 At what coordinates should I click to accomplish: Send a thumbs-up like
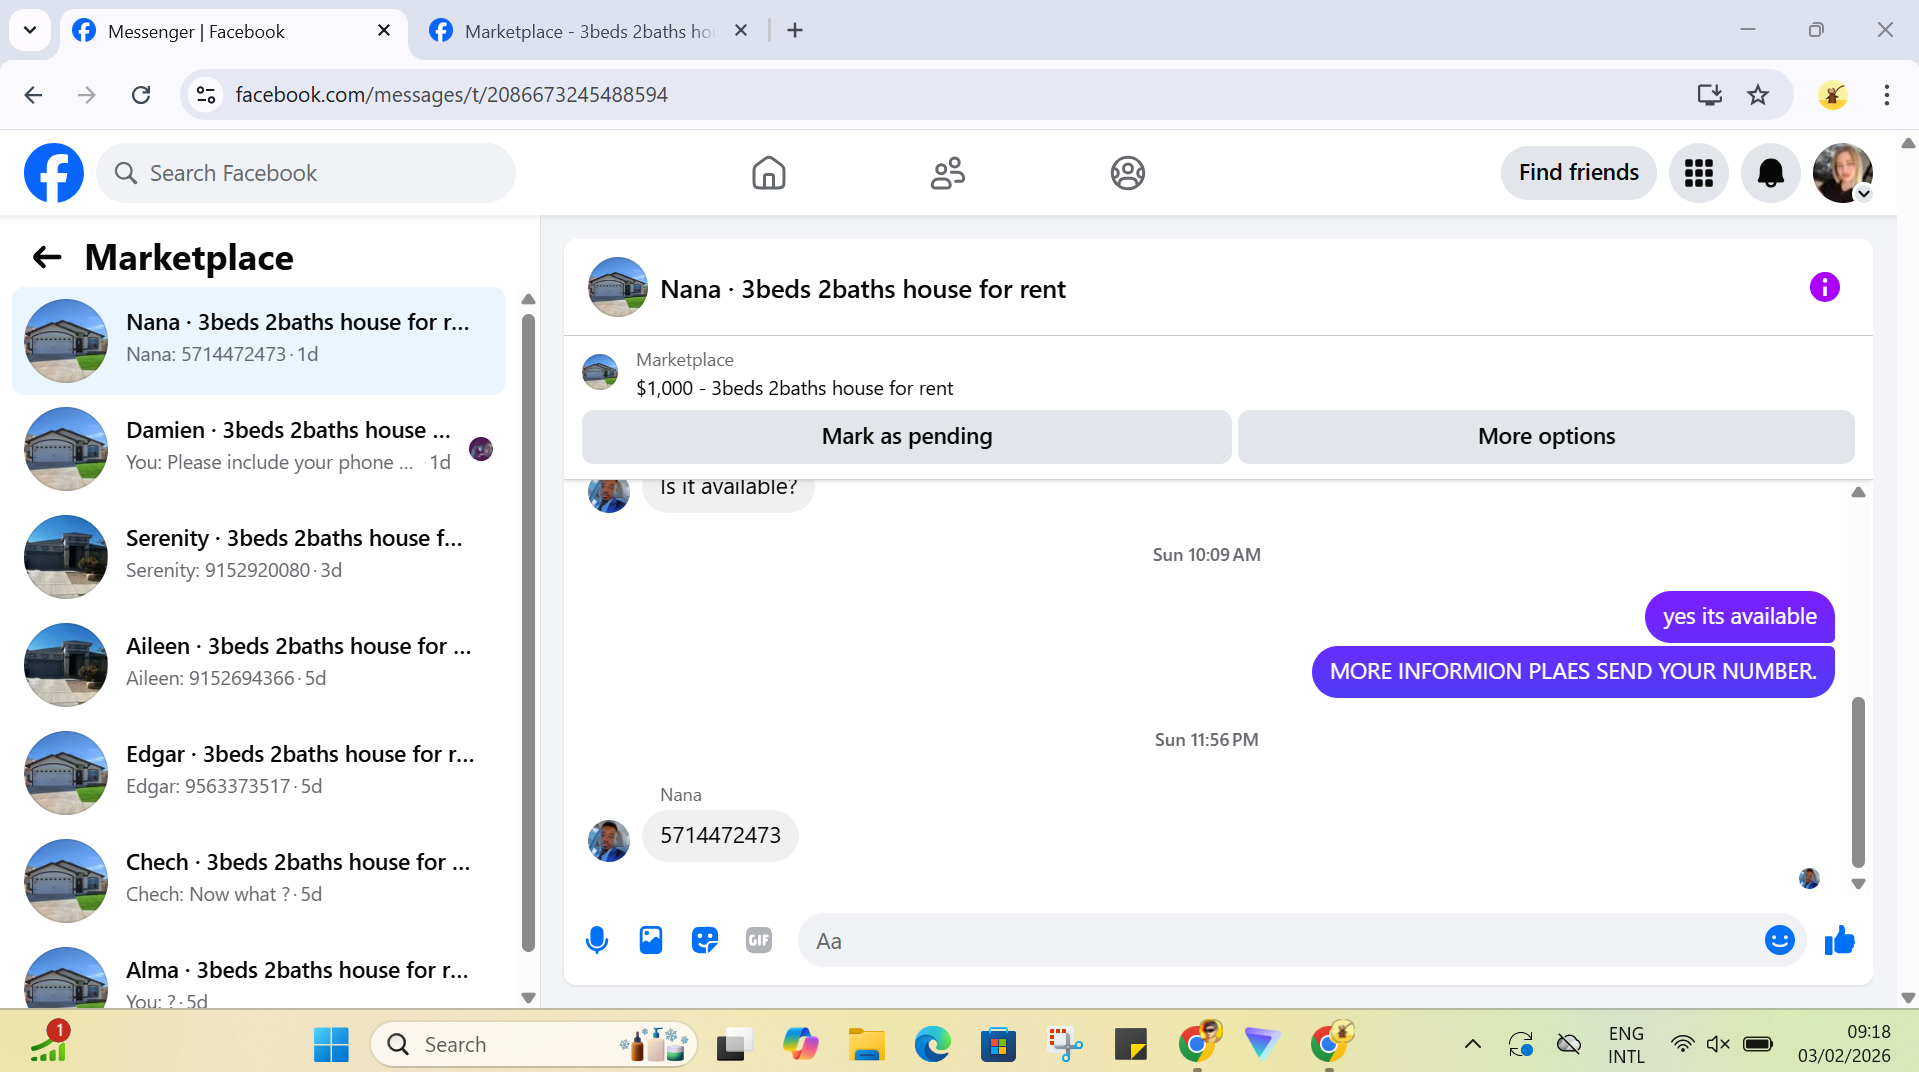tap(1839, 941)
